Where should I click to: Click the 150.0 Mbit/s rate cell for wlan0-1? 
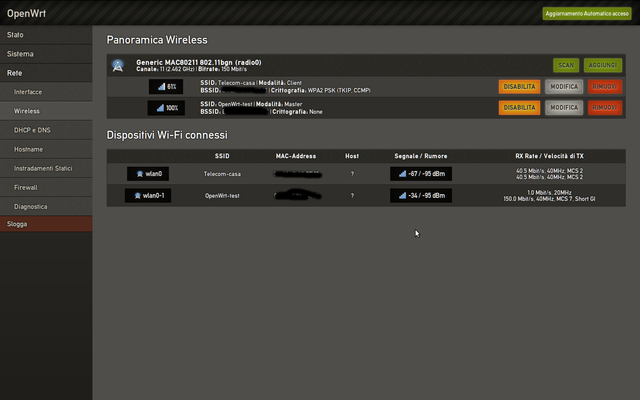549,196
